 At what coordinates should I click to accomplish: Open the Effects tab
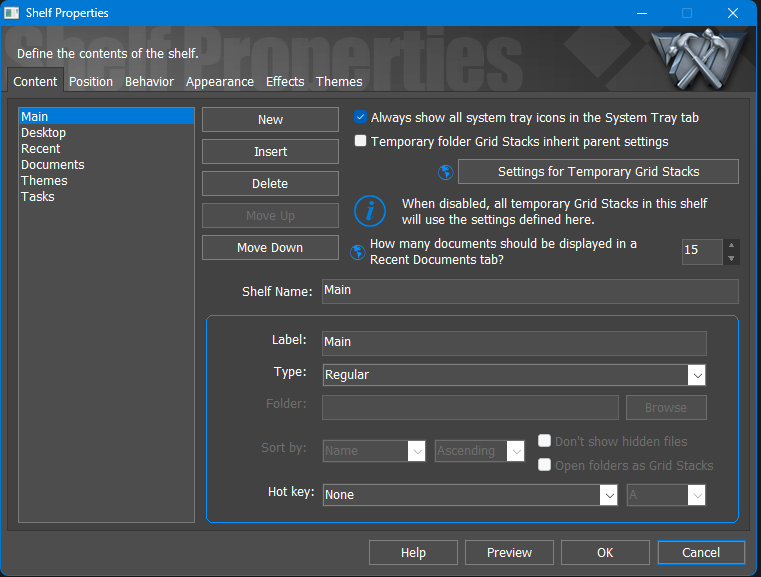point(285,82)
